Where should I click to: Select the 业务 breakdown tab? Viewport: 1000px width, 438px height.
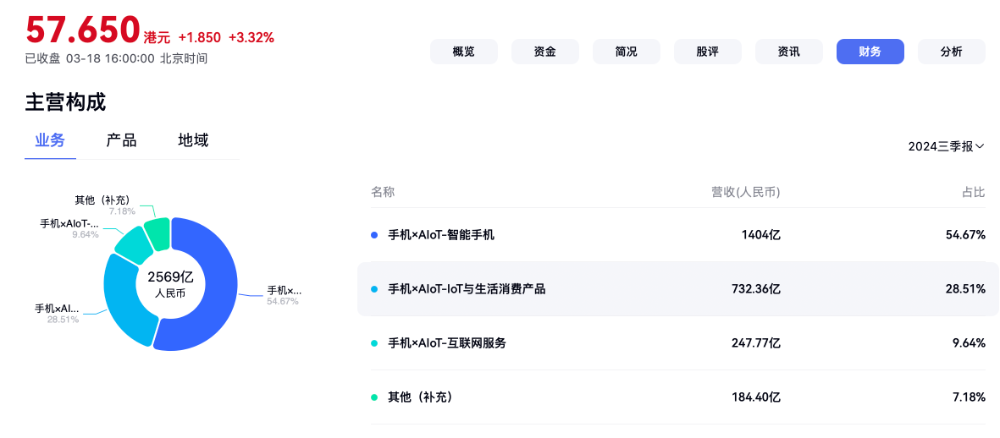click(50, 140)
